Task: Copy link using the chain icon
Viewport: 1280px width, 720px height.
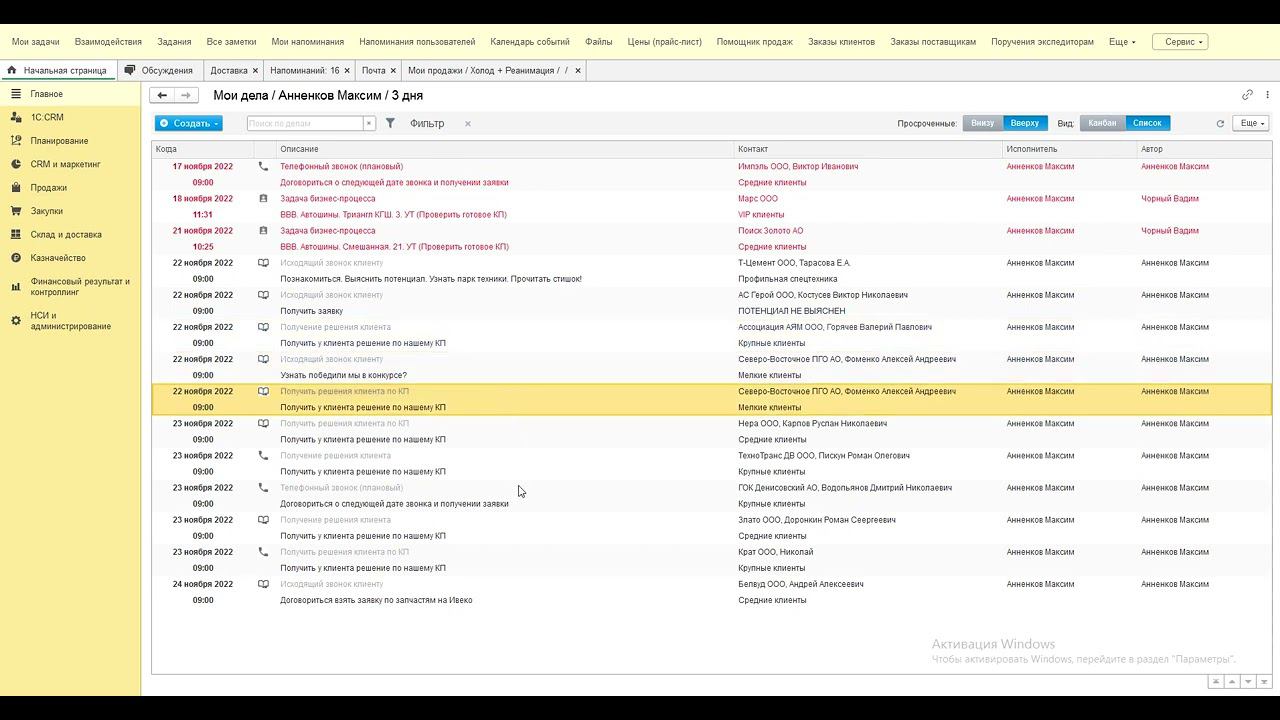Action: pos(1247,95)
